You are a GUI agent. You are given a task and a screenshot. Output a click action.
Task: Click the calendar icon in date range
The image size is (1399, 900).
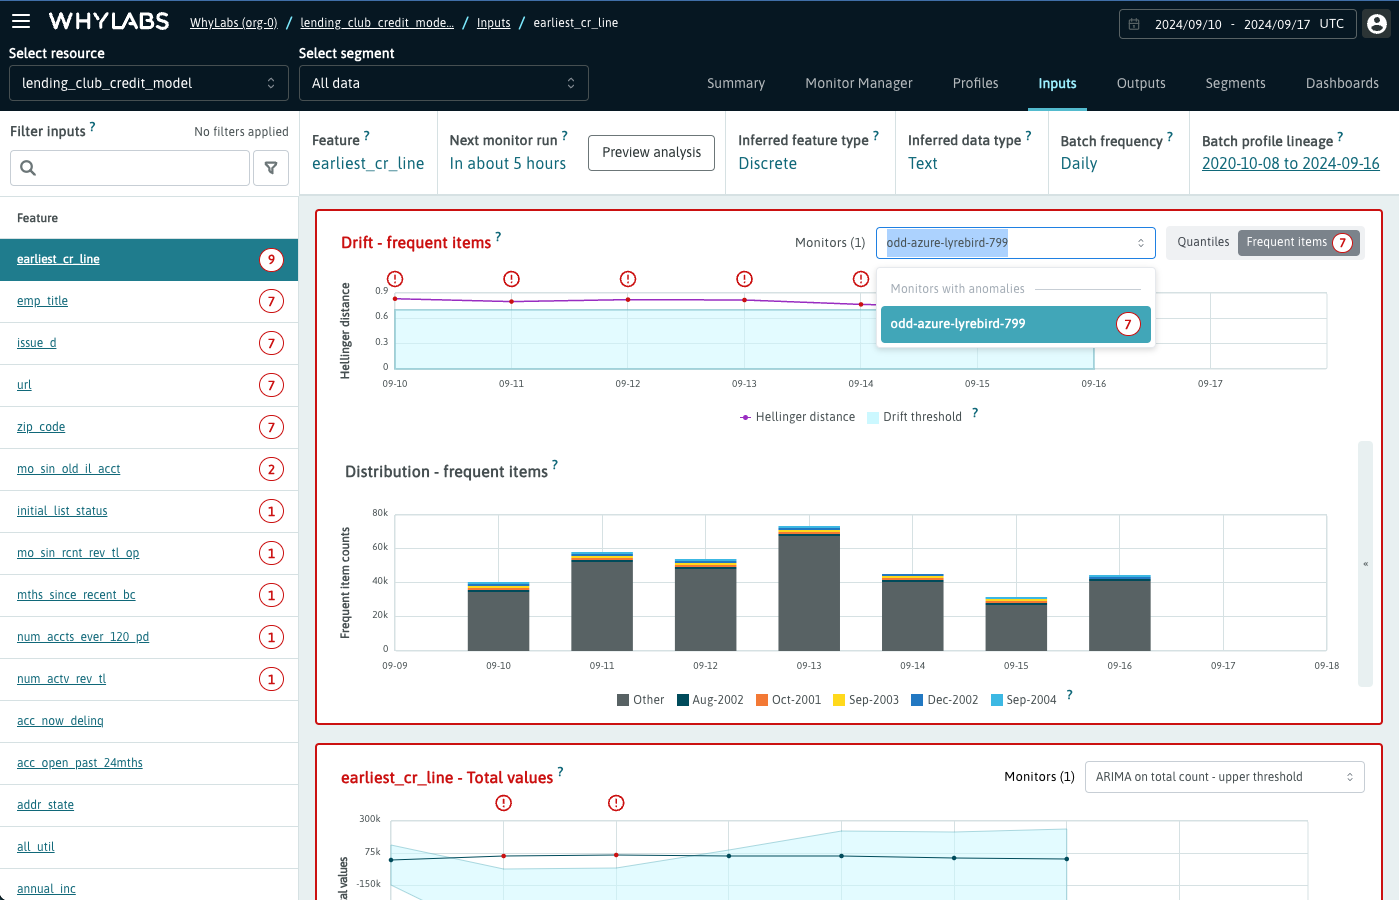[1134, 24]
